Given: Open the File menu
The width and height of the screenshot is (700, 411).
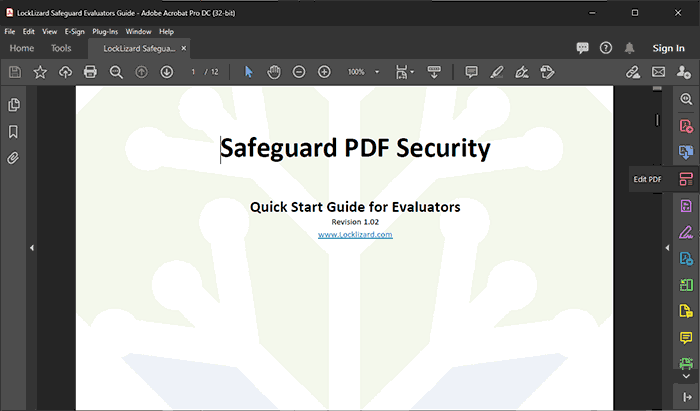Looking at the screenshot, I should click(x=10, y=32).
